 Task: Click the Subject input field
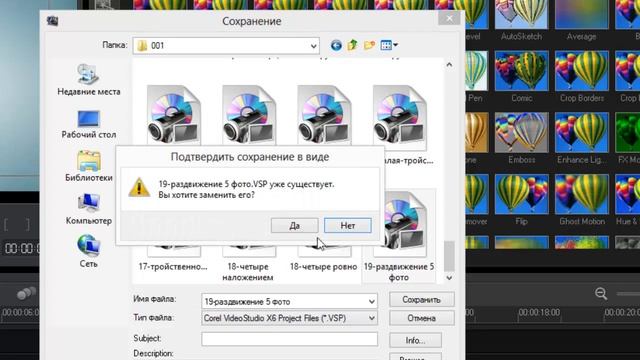point(289,339)
